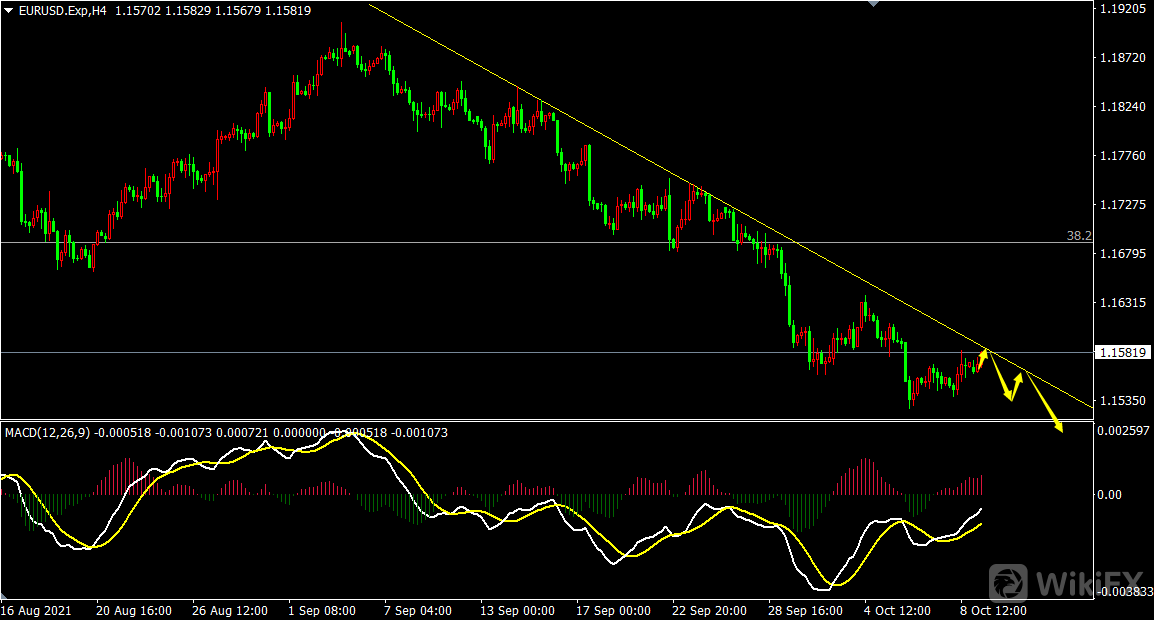Click the 1.19205 top price scale label
This screenshot has height=620, width=1154.
point(1122,9)
